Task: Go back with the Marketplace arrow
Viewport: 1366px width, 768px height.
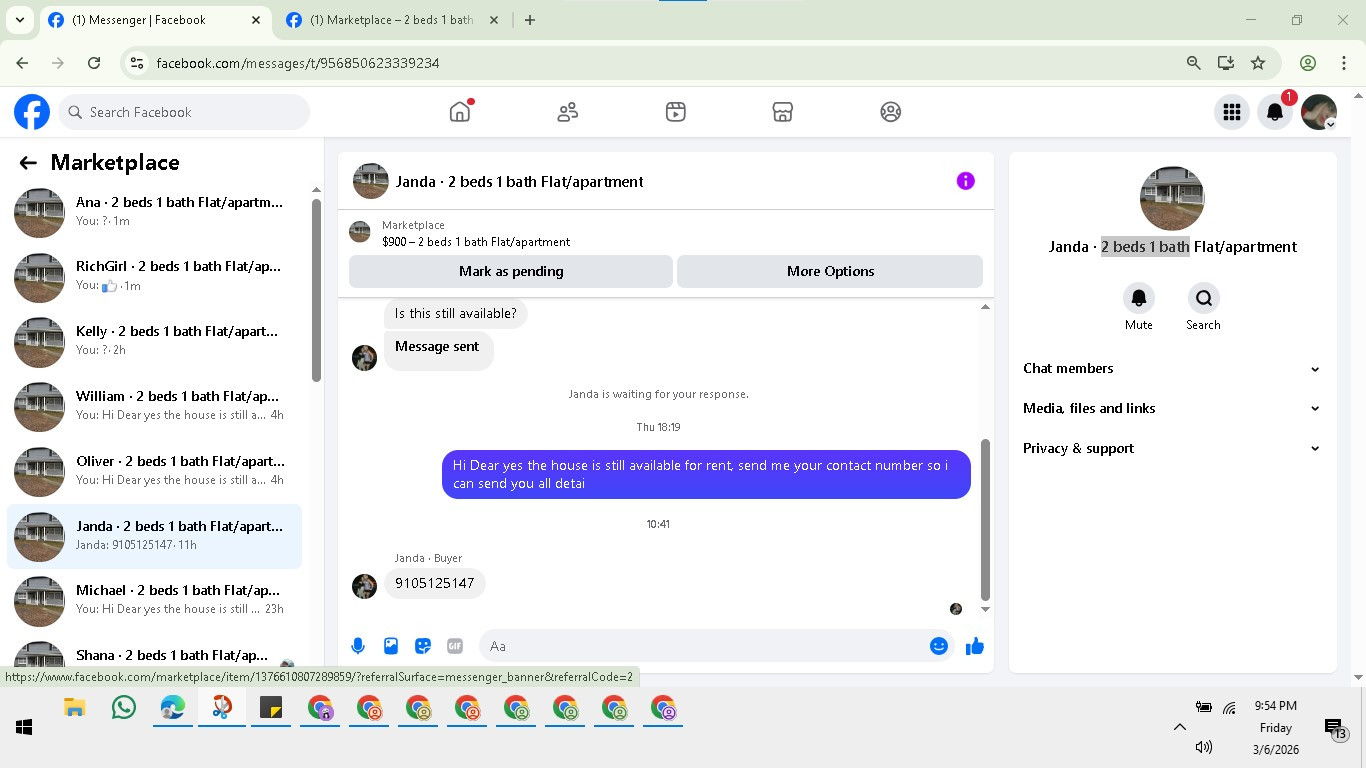Action: point(28,163)
